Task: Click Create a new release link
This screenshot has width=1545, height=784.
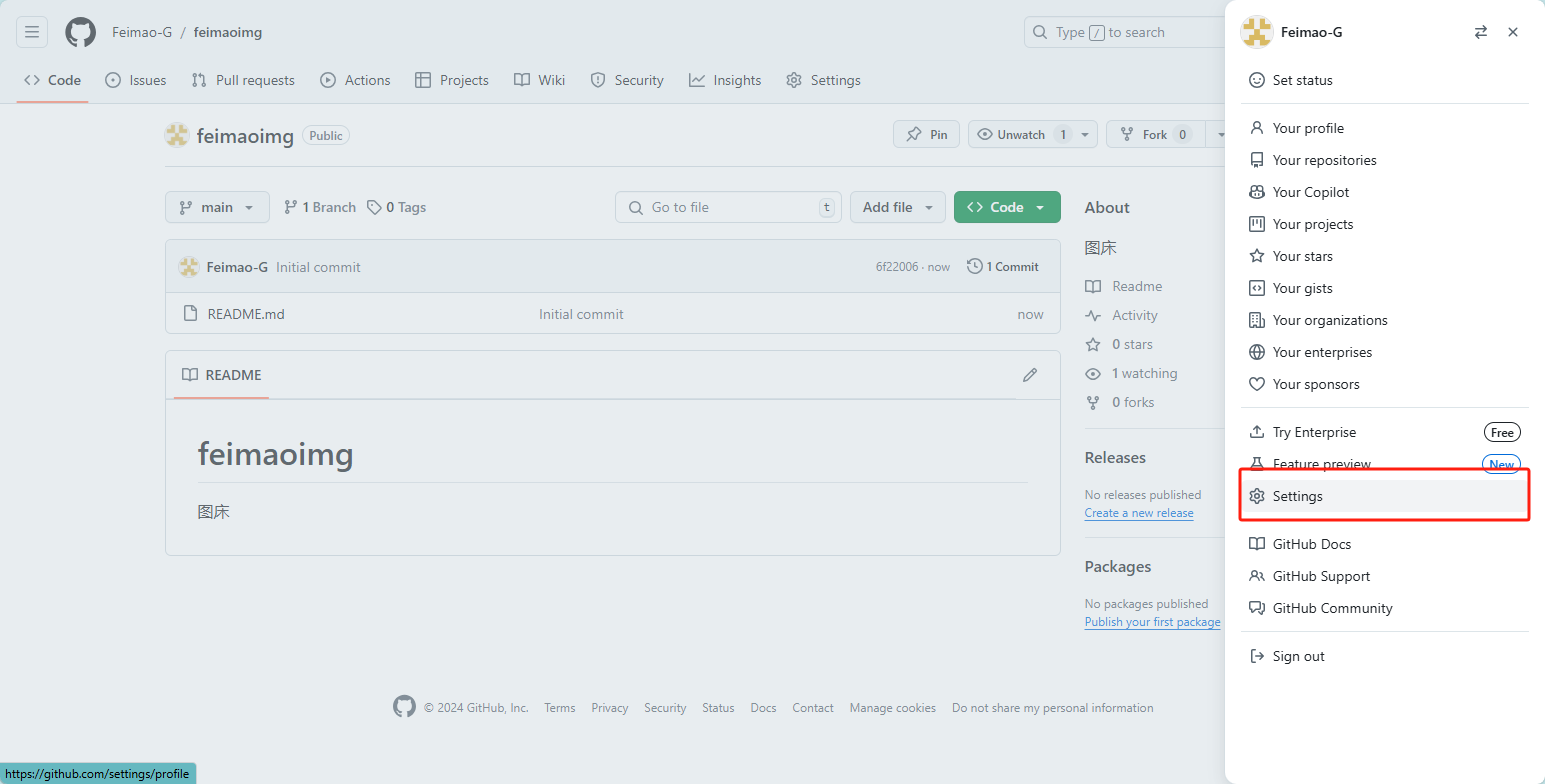Action: [x=1139, y=513]
